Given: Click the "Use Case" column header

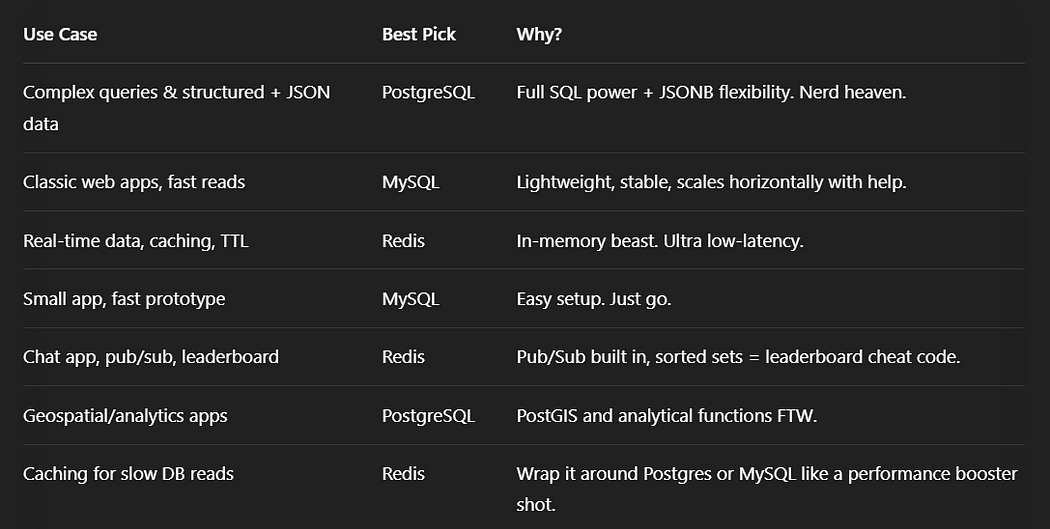Looking at the screenshot, I should [60, 34].
